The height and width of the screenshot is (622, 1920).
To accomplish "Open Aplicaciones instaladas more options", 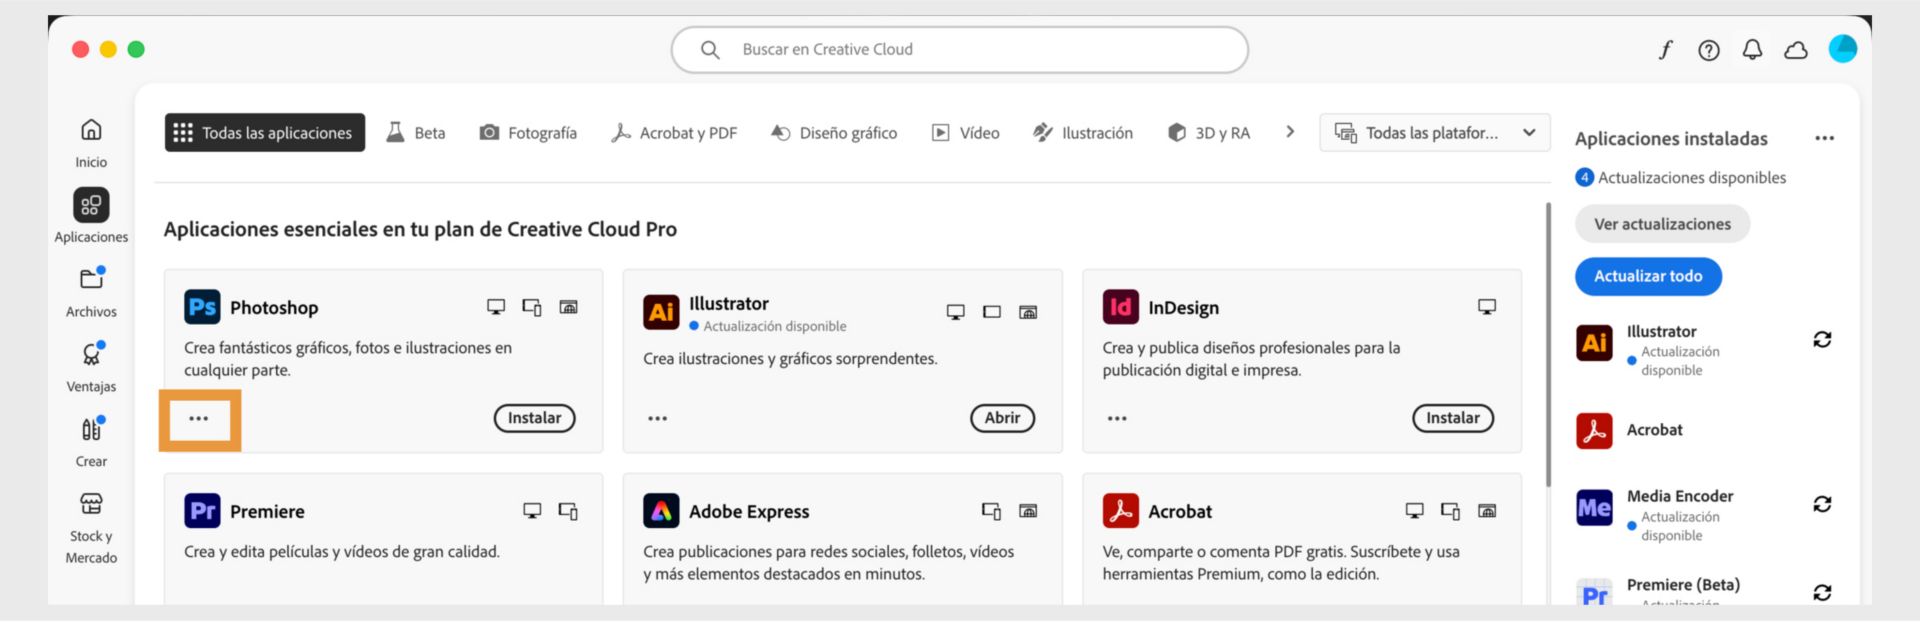I will click(1824, 138).
